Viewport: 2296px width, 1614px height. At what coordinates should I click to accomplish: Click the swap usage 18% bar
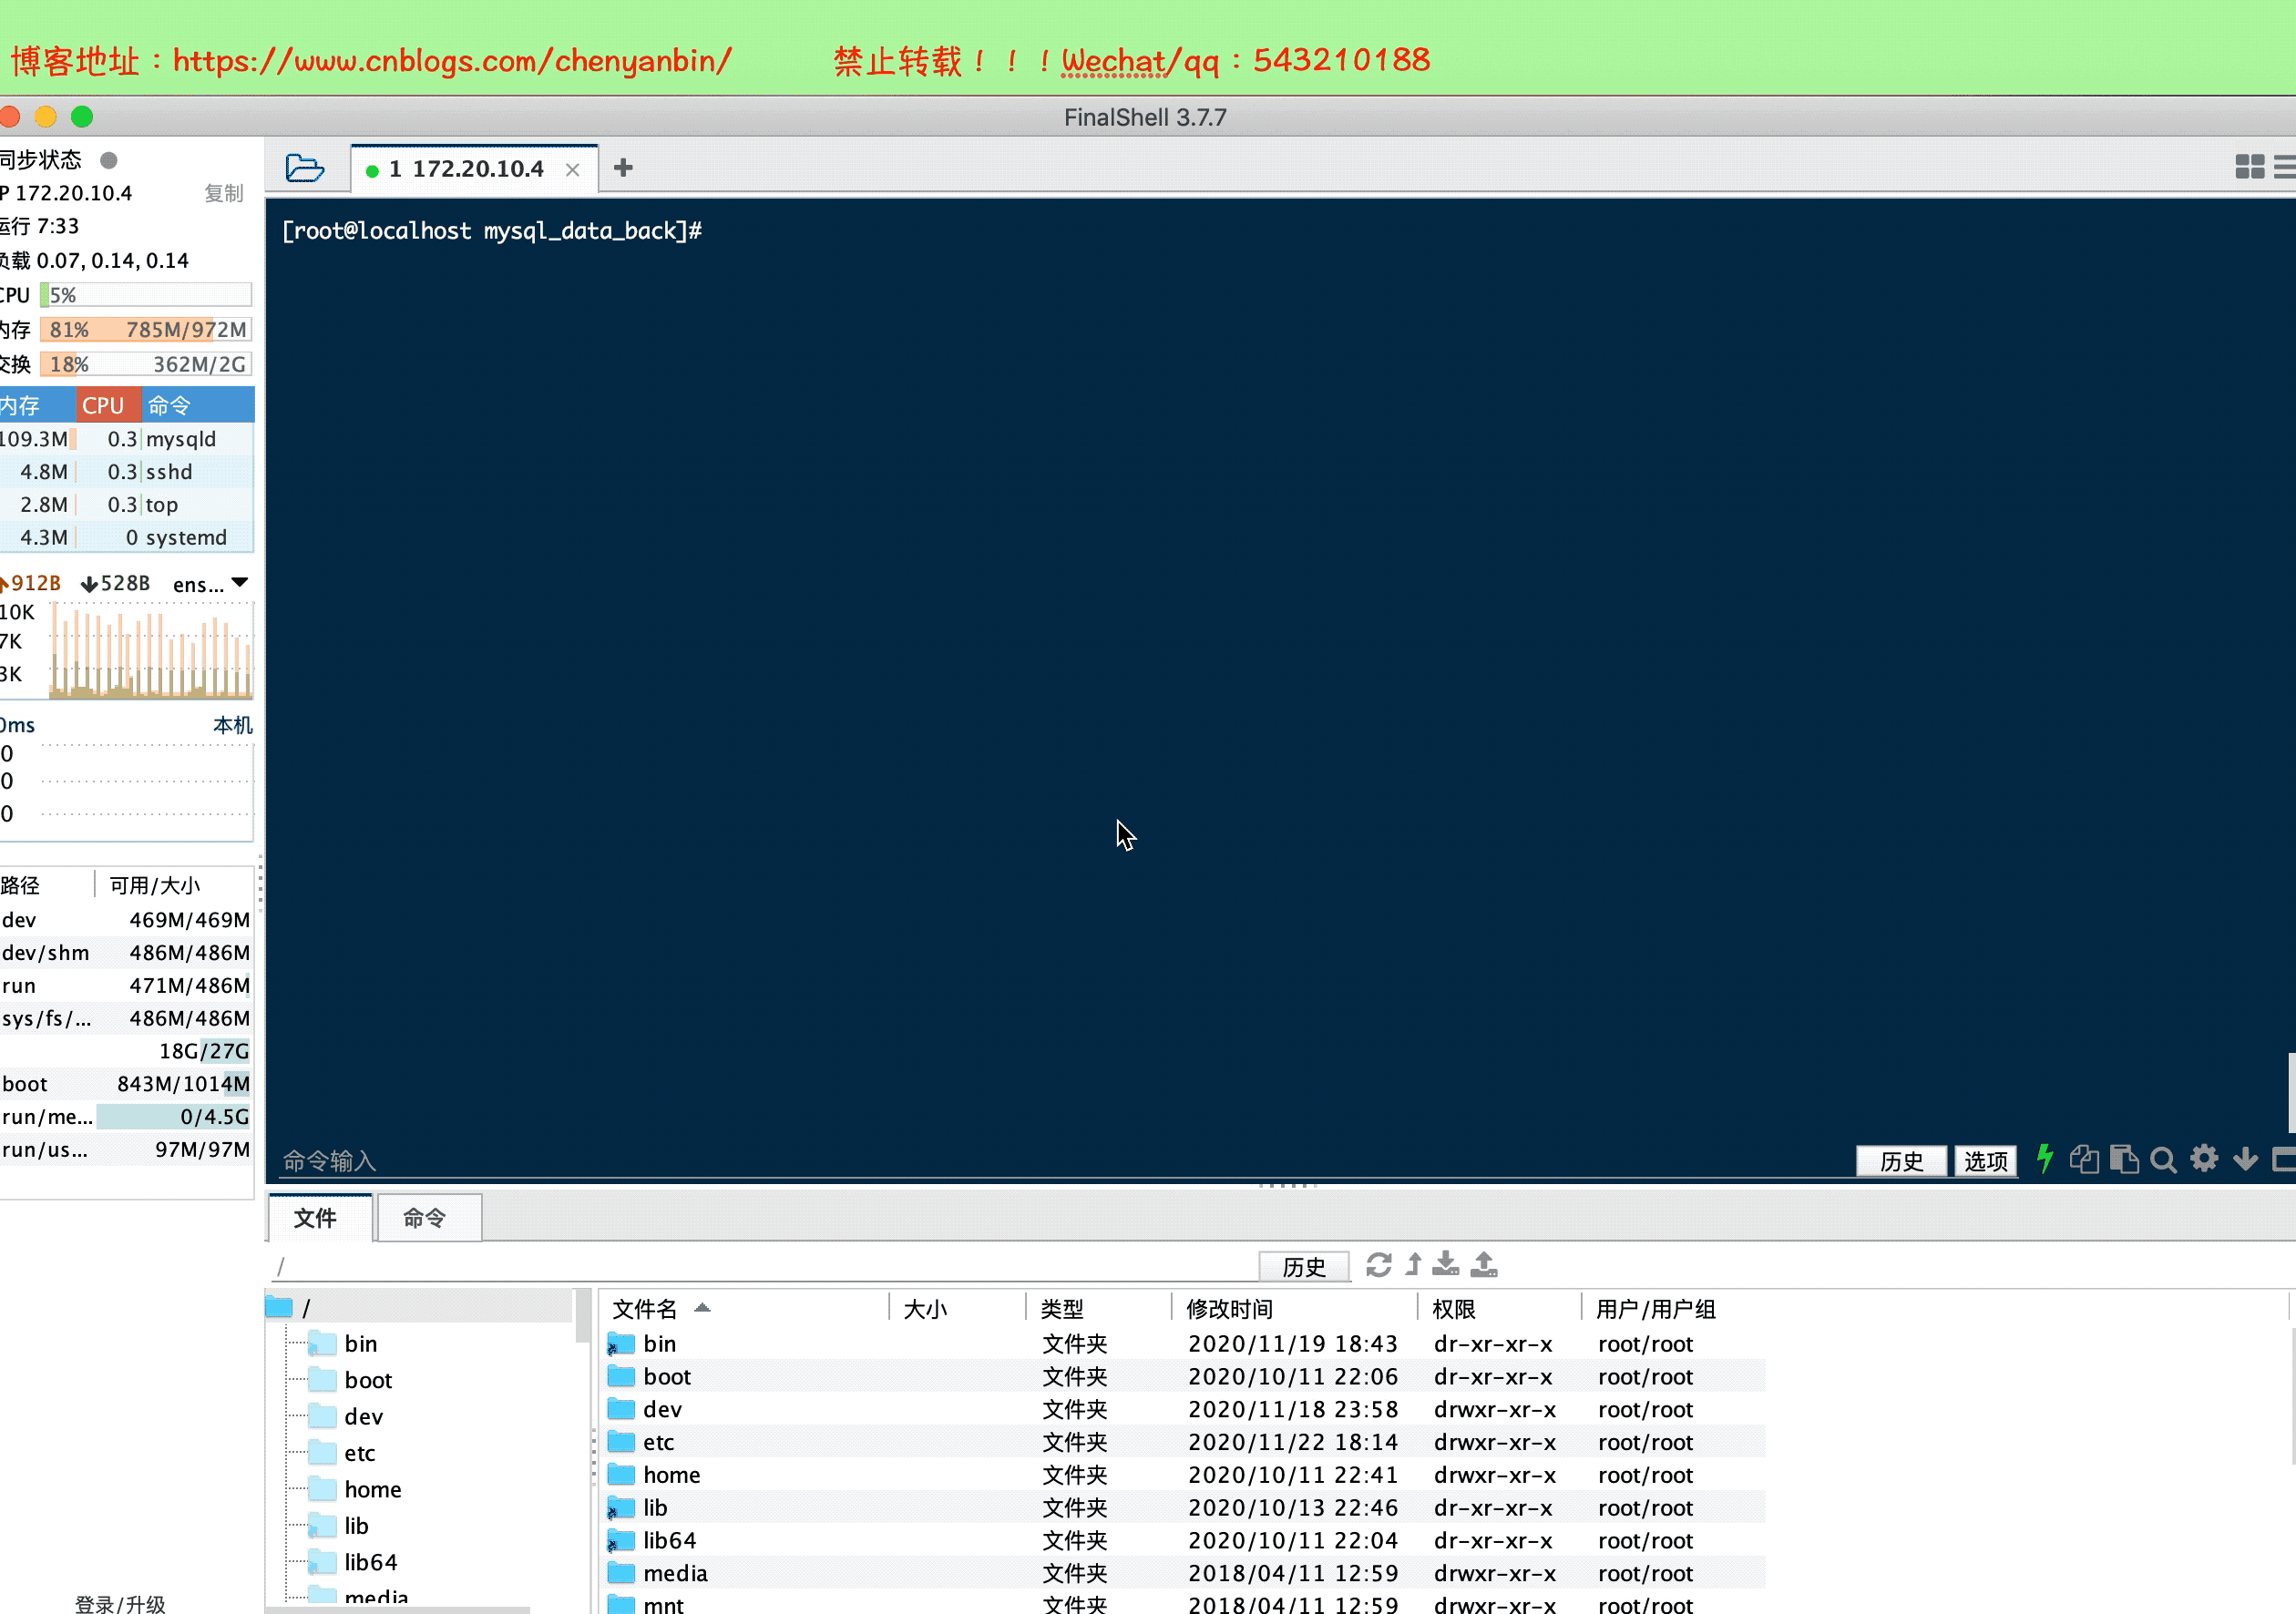(145, 365)
